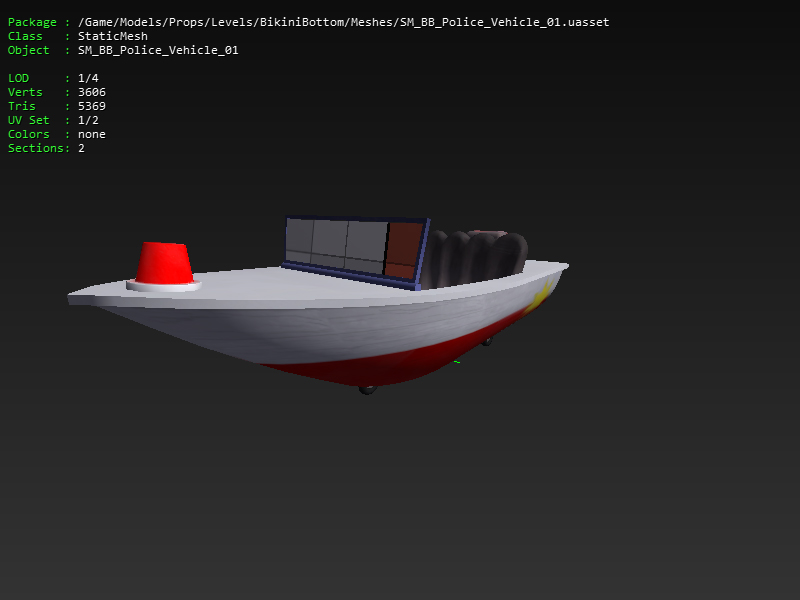Click the boat's windshield frame

356,253
